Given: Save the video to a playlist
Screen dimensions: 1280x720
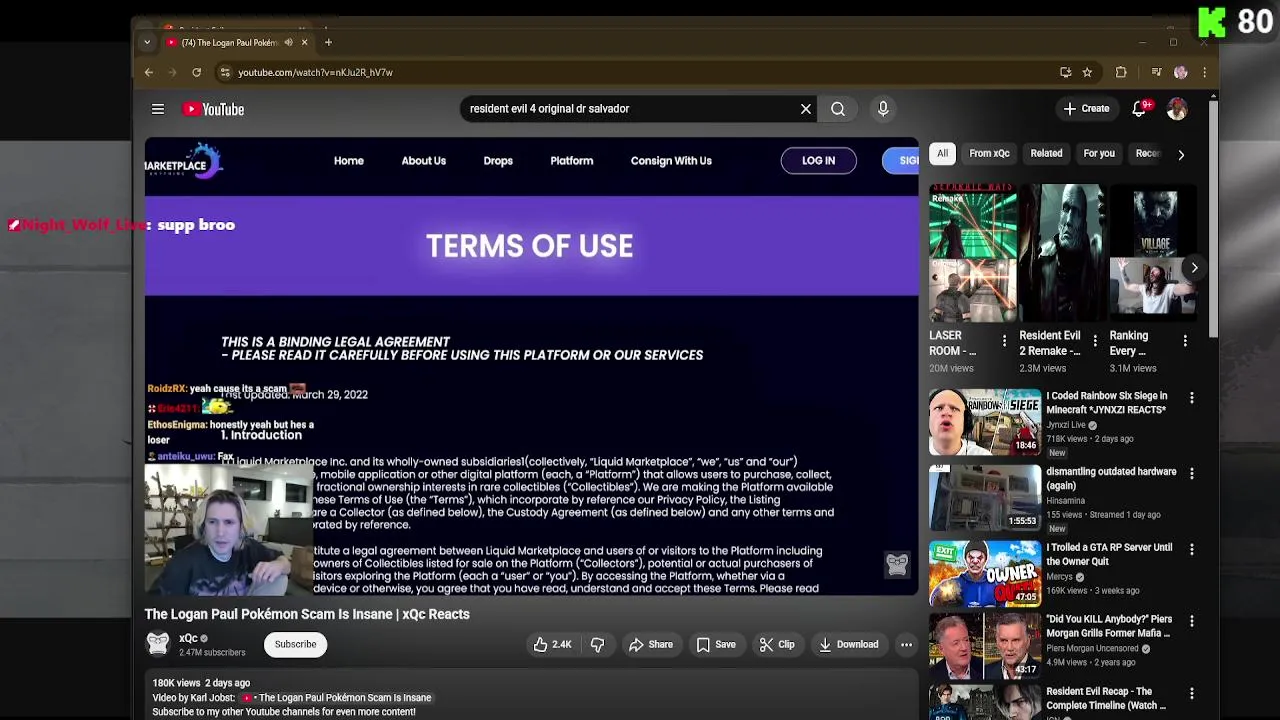Looking at the screenshot, I should pos(716,645).
